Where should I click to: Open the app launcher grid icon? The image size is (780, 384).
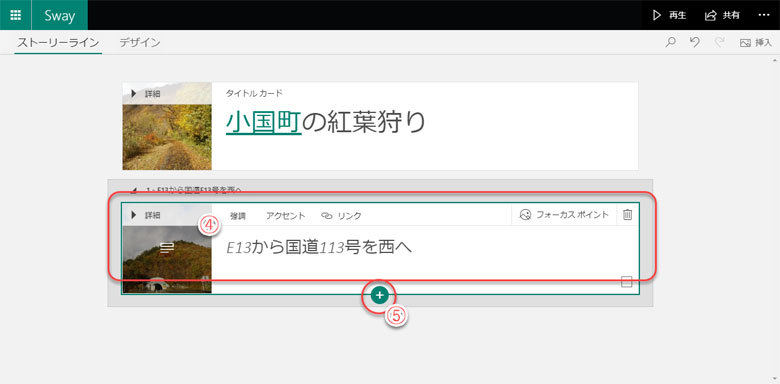(x=15, y=15)
